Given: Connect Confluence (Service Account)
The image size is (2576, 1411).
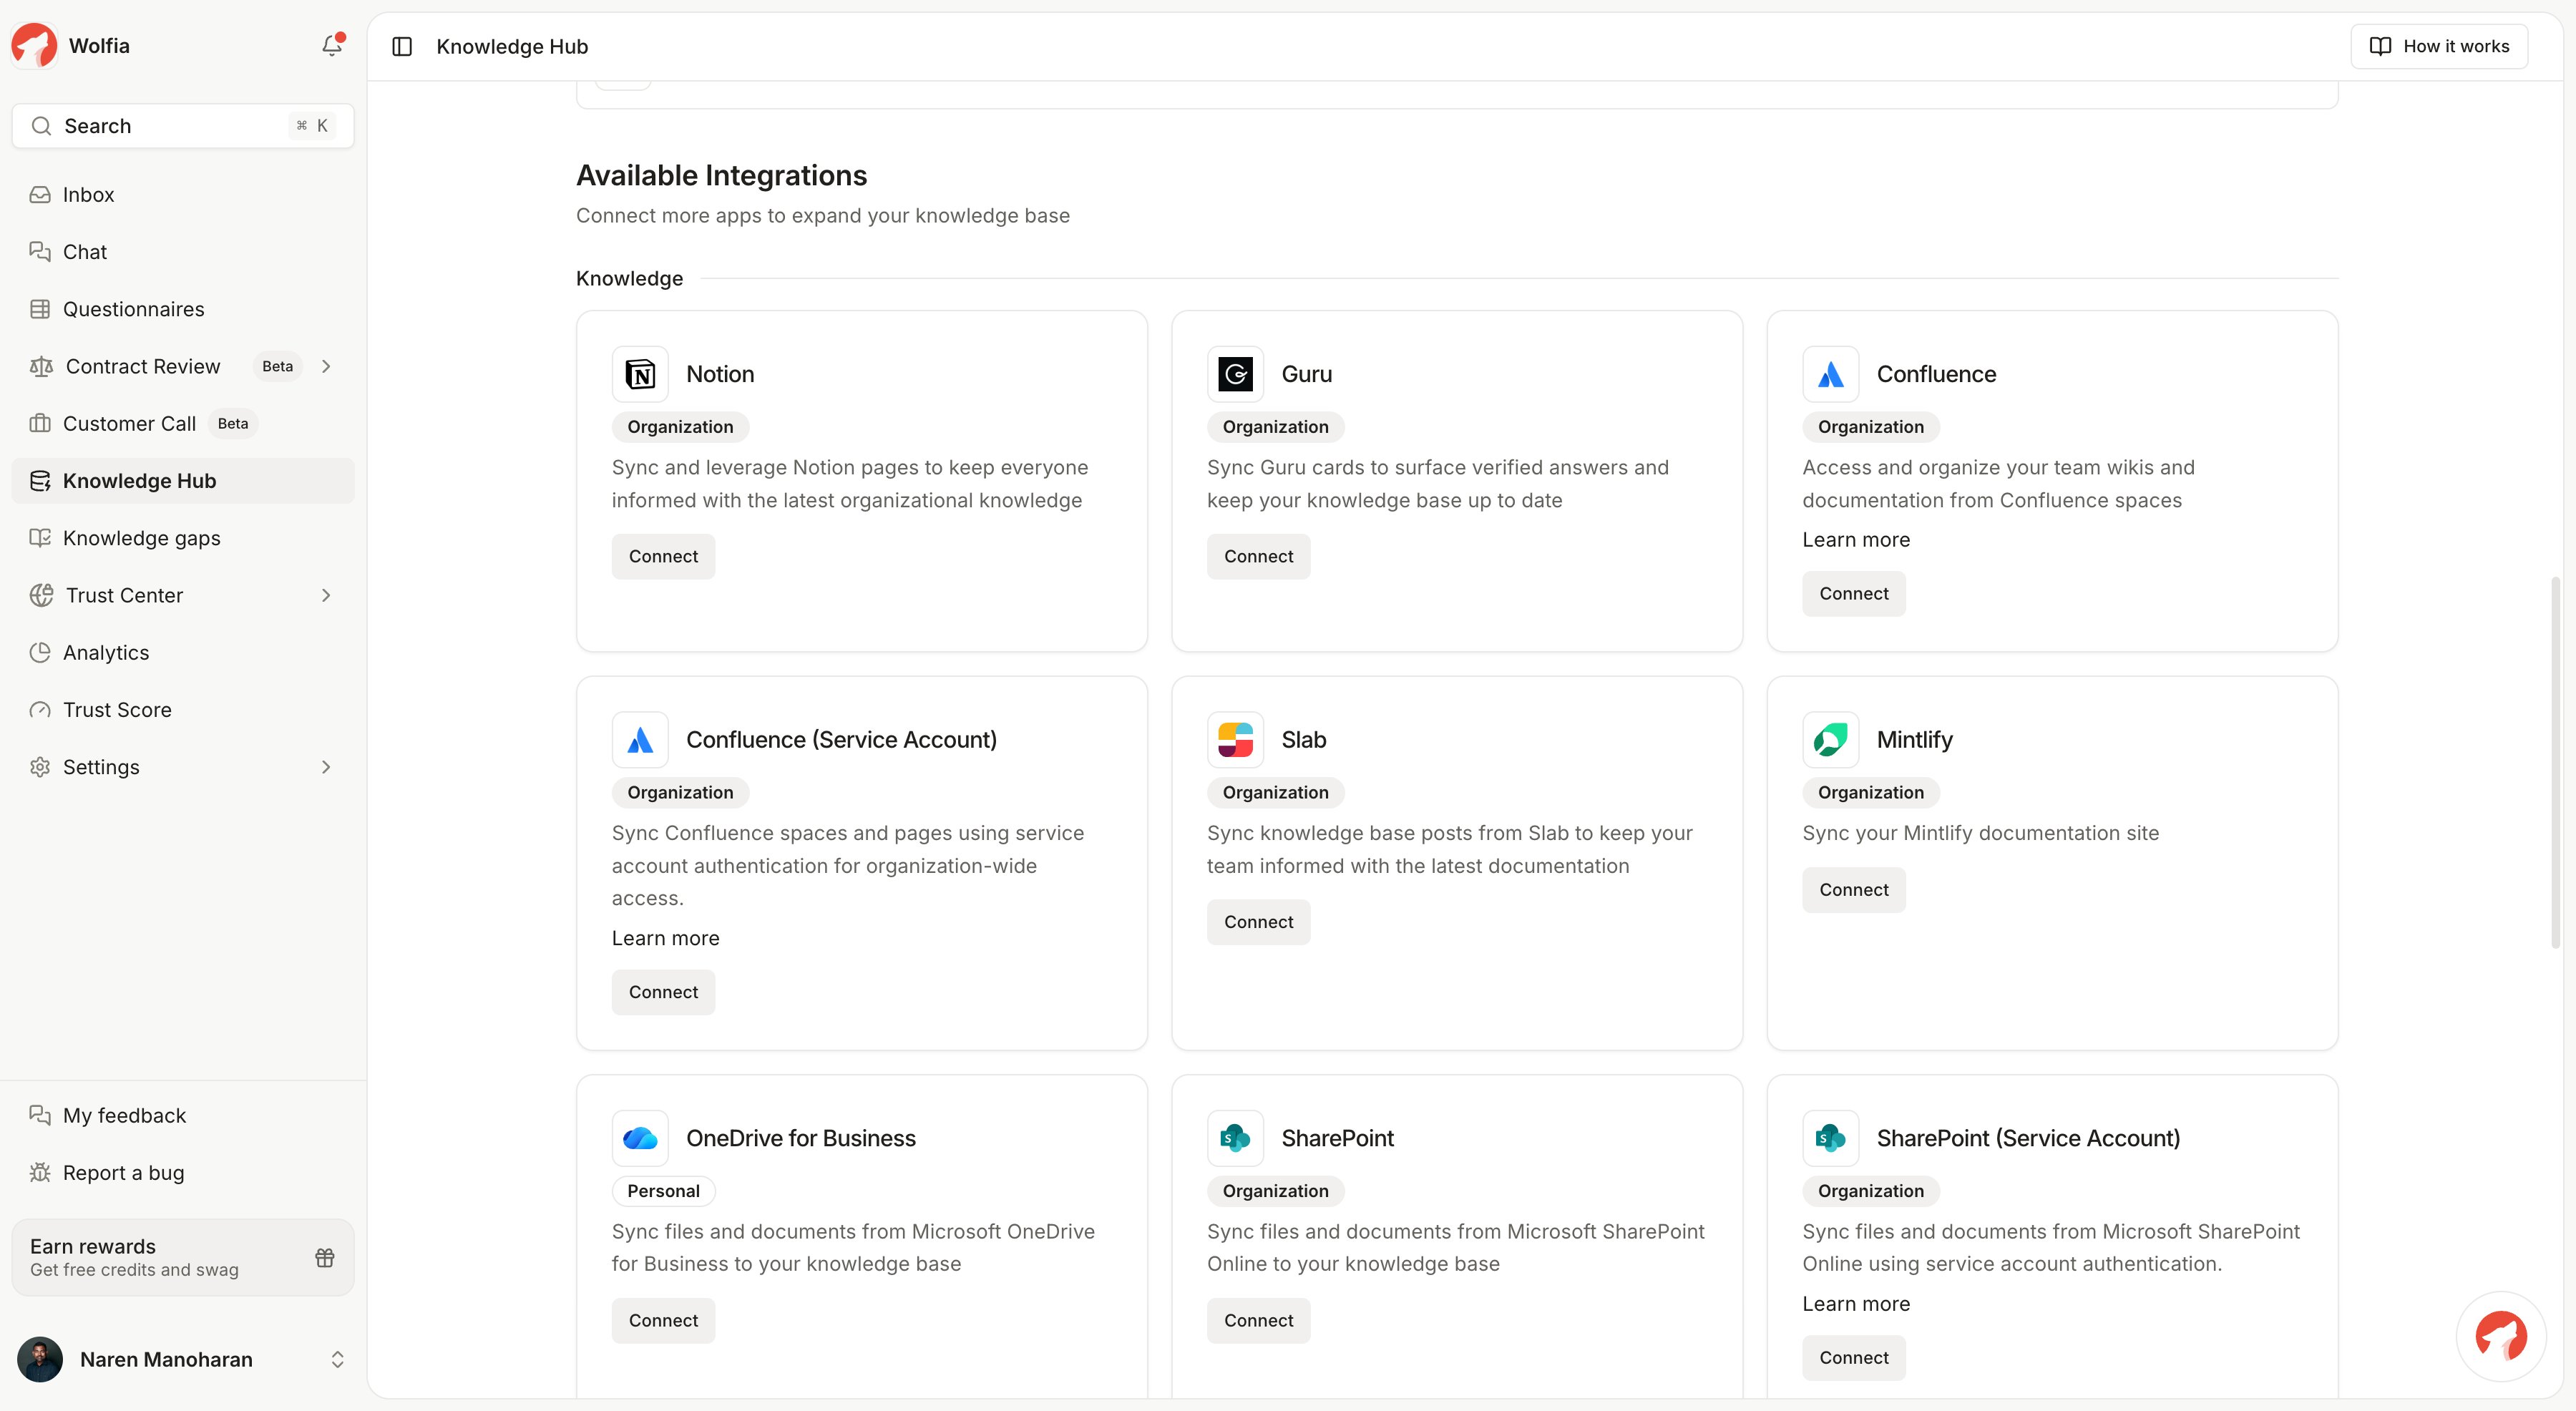Looking at the screenshot, I should (x=663, y=993).
